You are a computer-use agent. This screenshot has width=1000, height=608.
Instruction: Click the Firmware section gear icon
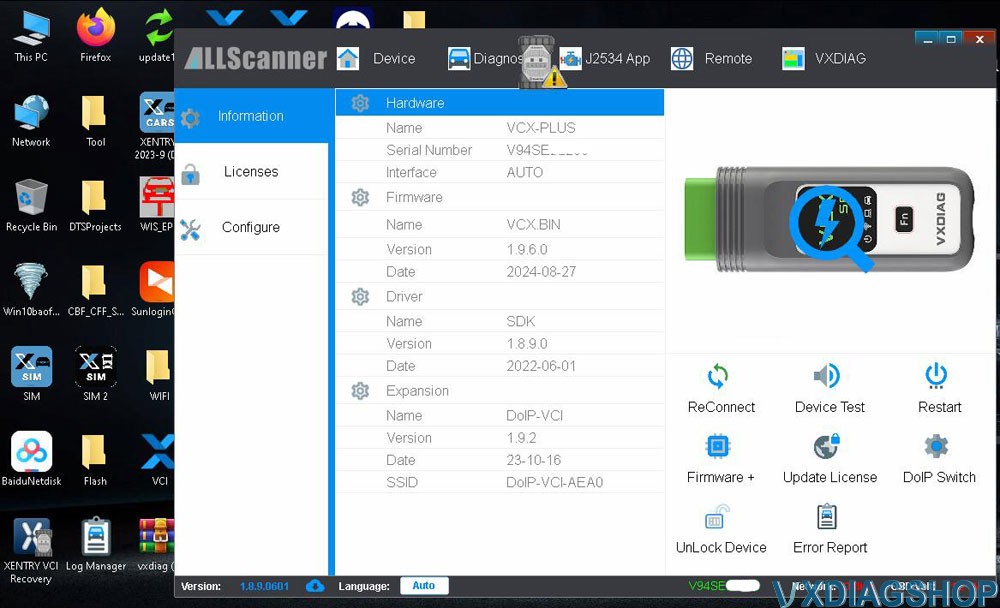[x=360, y=197]
